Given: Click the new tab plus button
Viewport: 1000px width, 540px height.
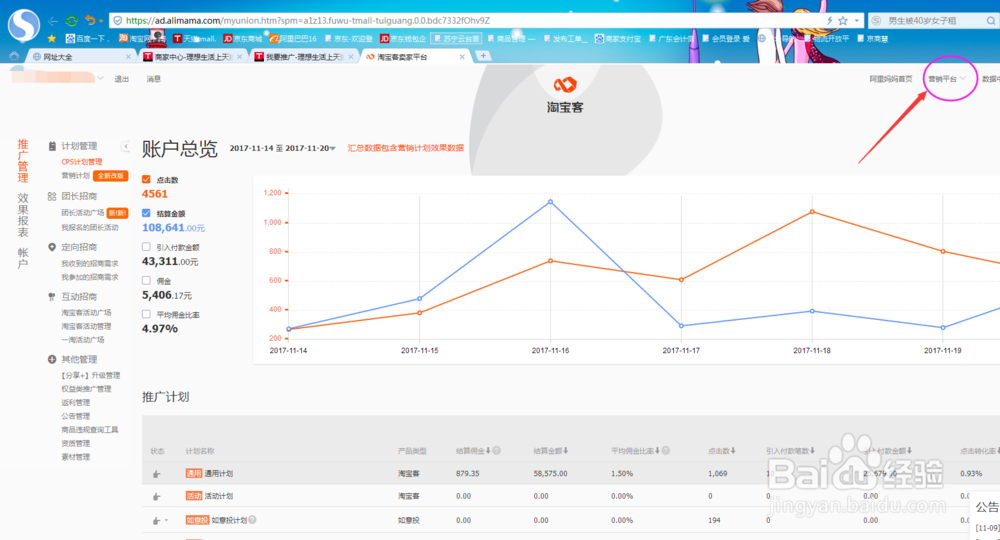Looking at the screenshot, I should (484, 56).
